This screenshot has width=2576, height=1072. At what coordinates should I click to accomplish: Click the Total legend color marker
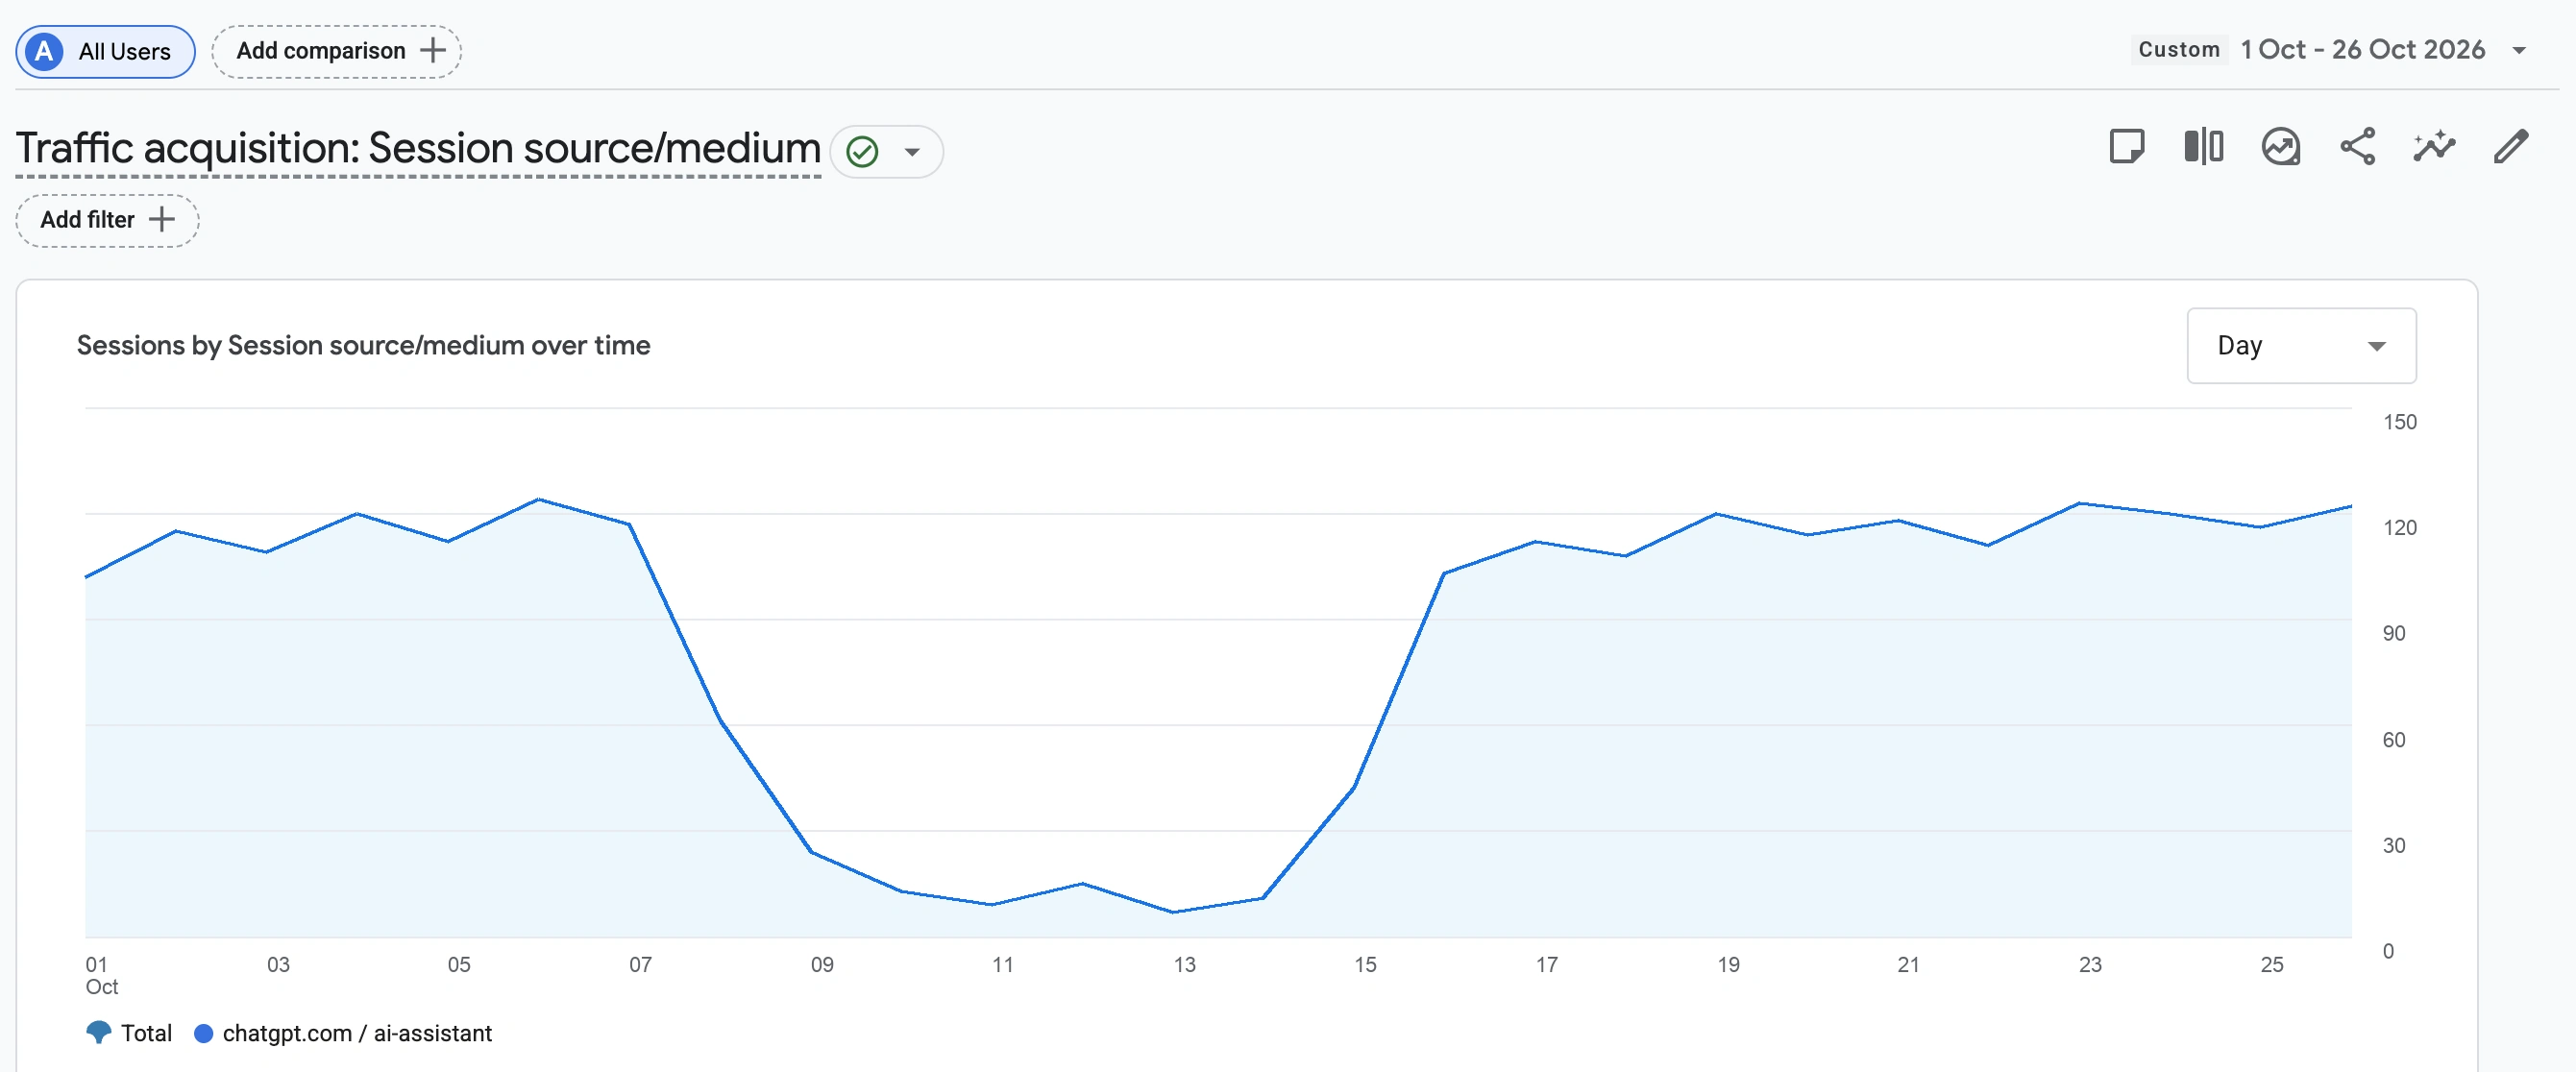coord(99,1032)
